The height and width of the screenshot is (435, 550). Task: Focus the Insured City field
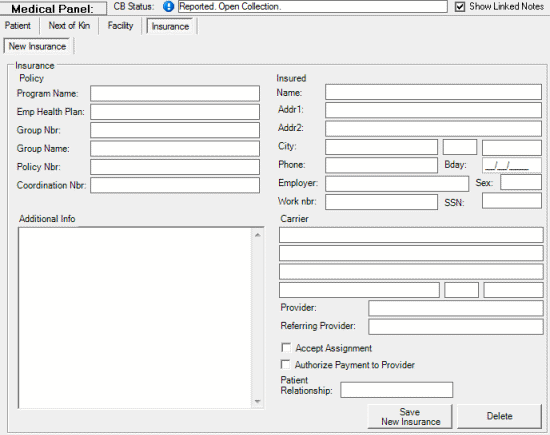point(381,147)
